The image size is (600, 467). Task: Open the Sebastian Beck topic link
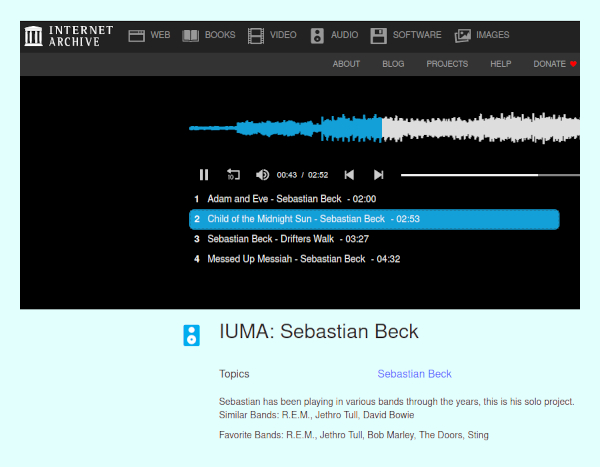[414, 374]
